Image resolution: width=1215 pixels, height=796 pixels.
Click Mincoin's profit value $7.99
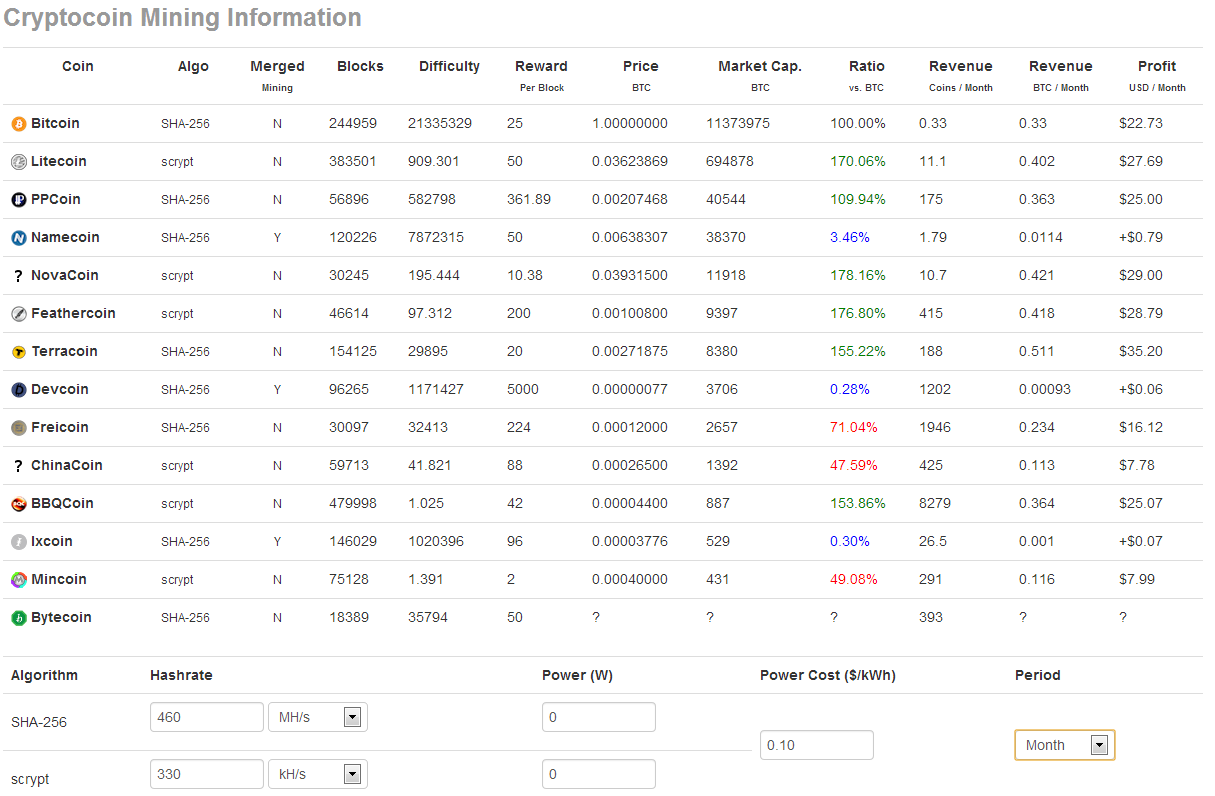(1137, 579)
